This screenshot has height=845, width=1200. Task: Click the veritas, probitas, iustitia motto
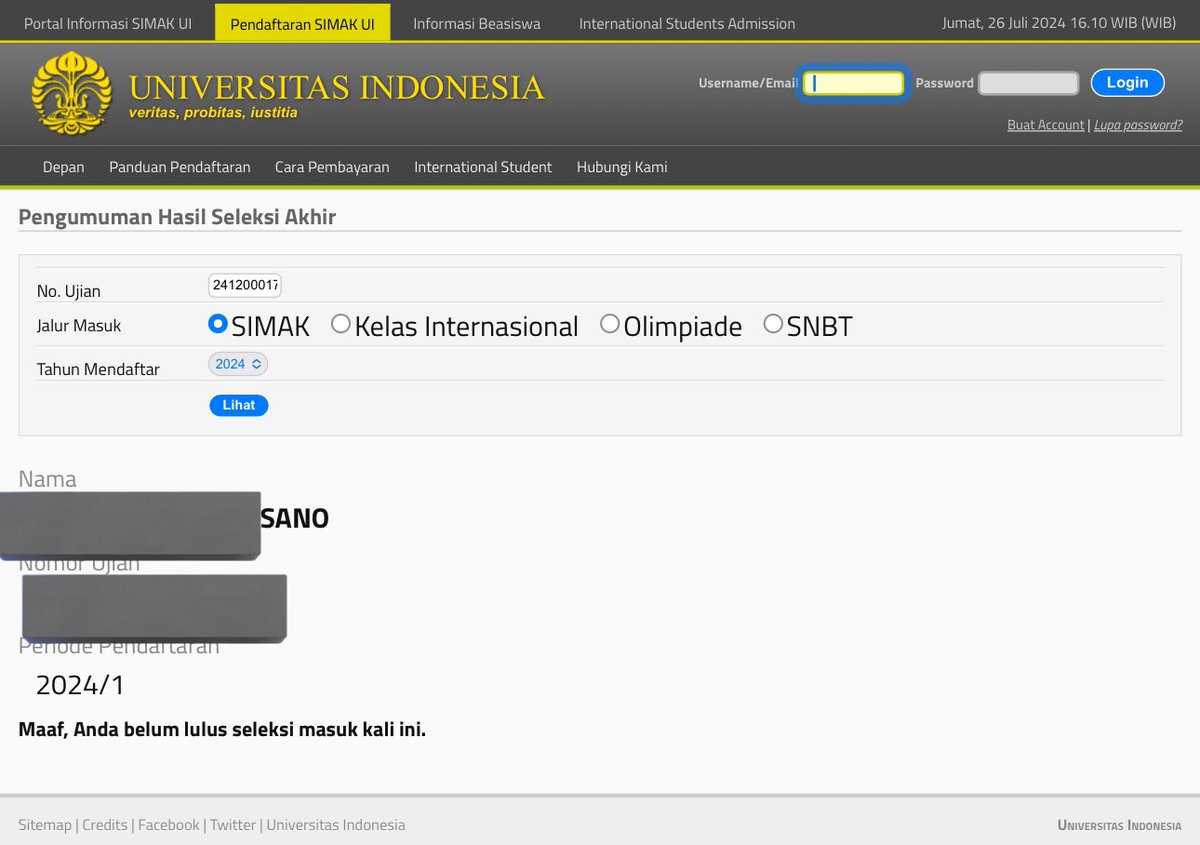213,113
